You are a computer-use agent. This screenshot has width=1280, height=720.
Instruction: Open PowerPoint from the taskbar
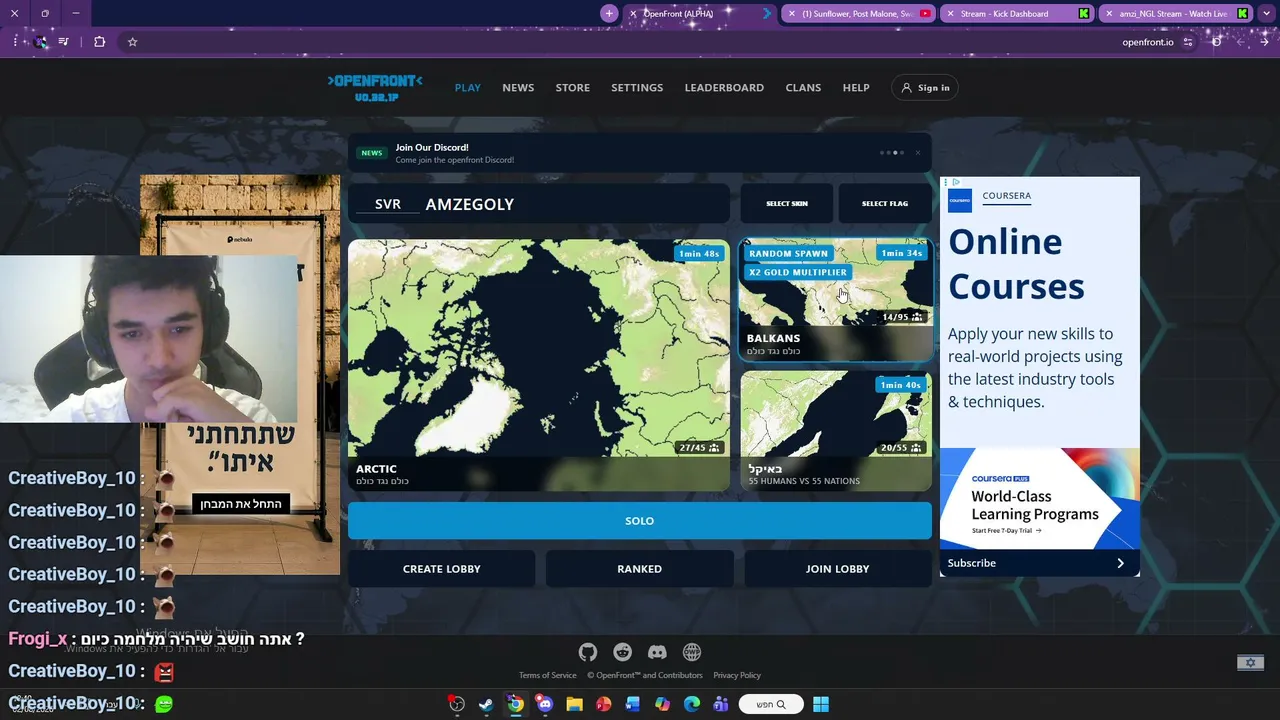pyautogui.click(x=603, y=704)
